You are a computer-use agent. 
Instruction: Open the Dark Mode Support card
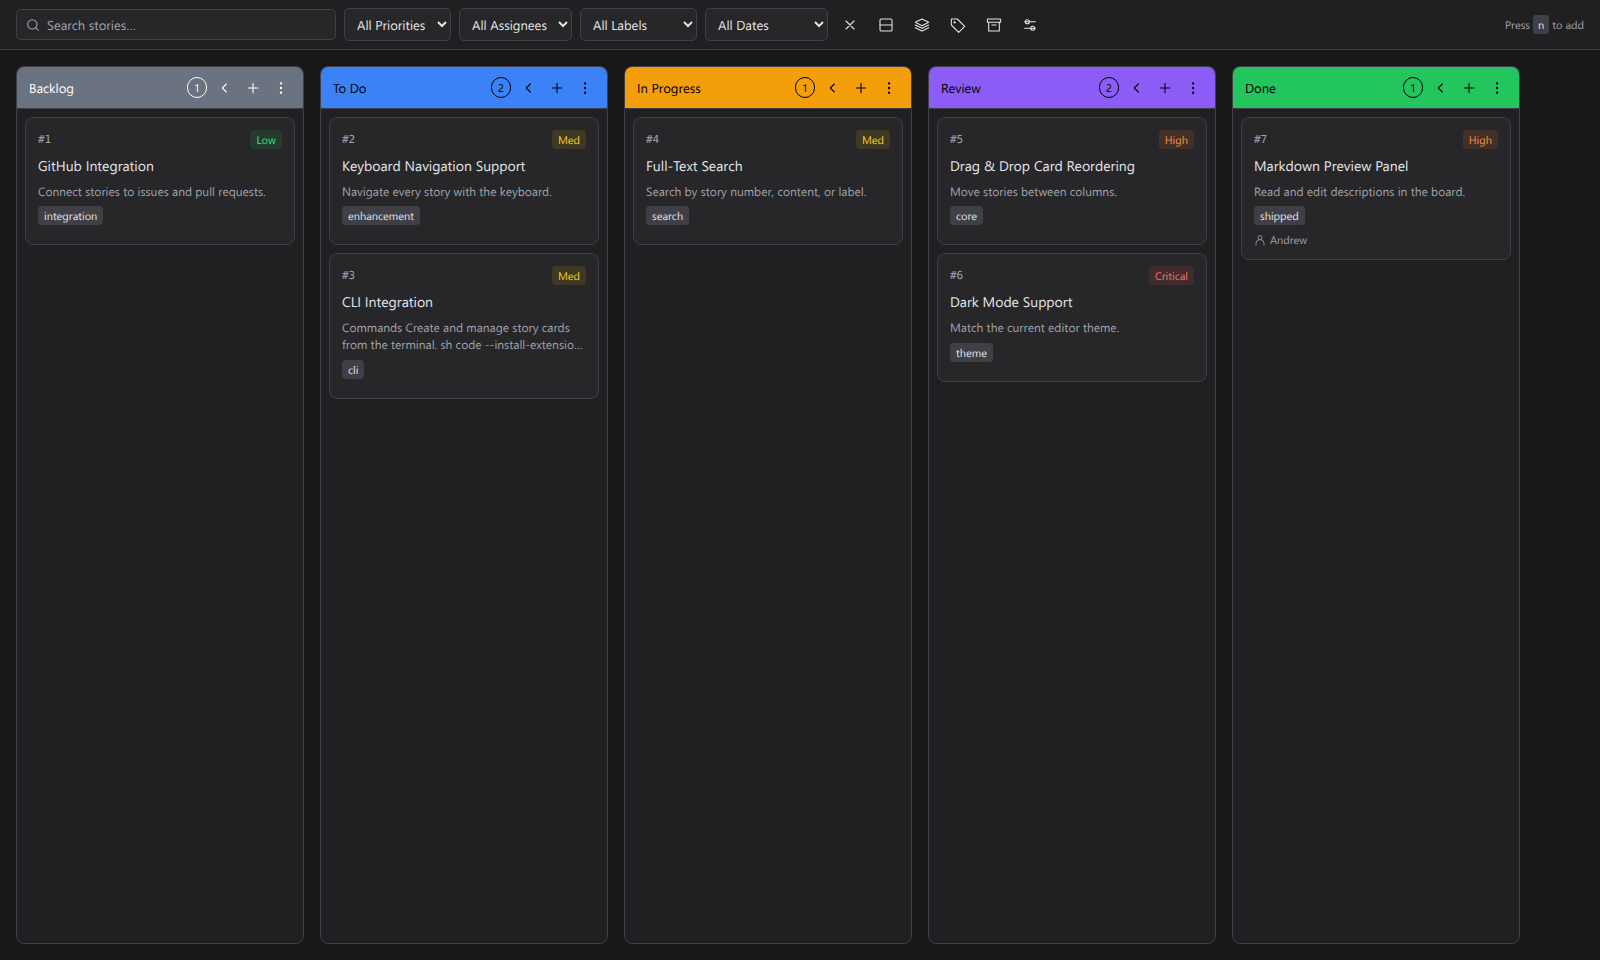[x=1072, y=317]
